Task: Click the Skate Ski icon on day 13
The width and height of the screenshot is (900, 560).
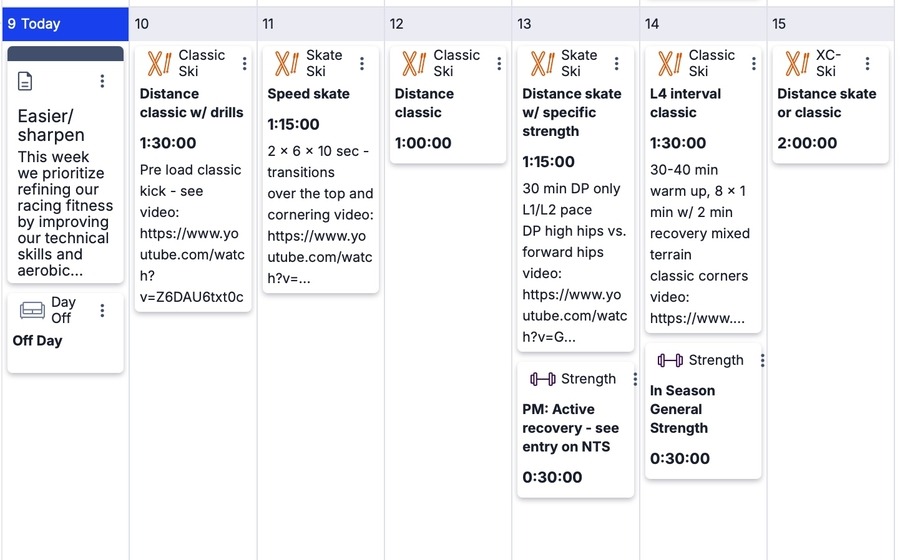Action: click(x=542, y=64)
